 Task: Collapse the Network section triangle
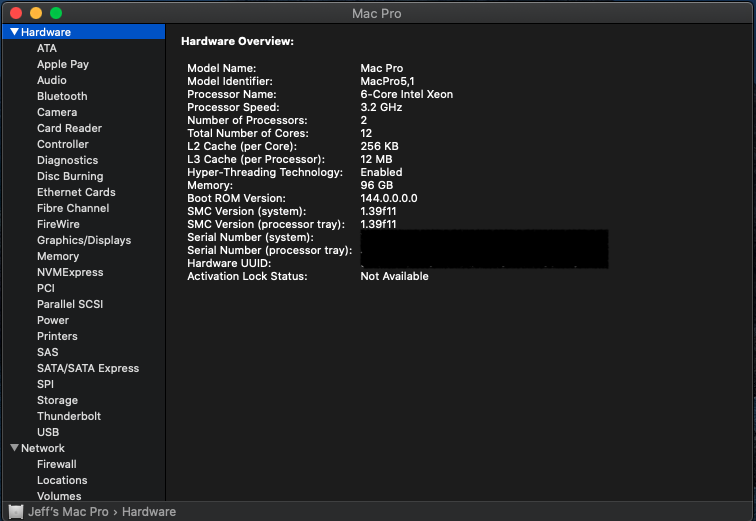[x=14, y=448]
